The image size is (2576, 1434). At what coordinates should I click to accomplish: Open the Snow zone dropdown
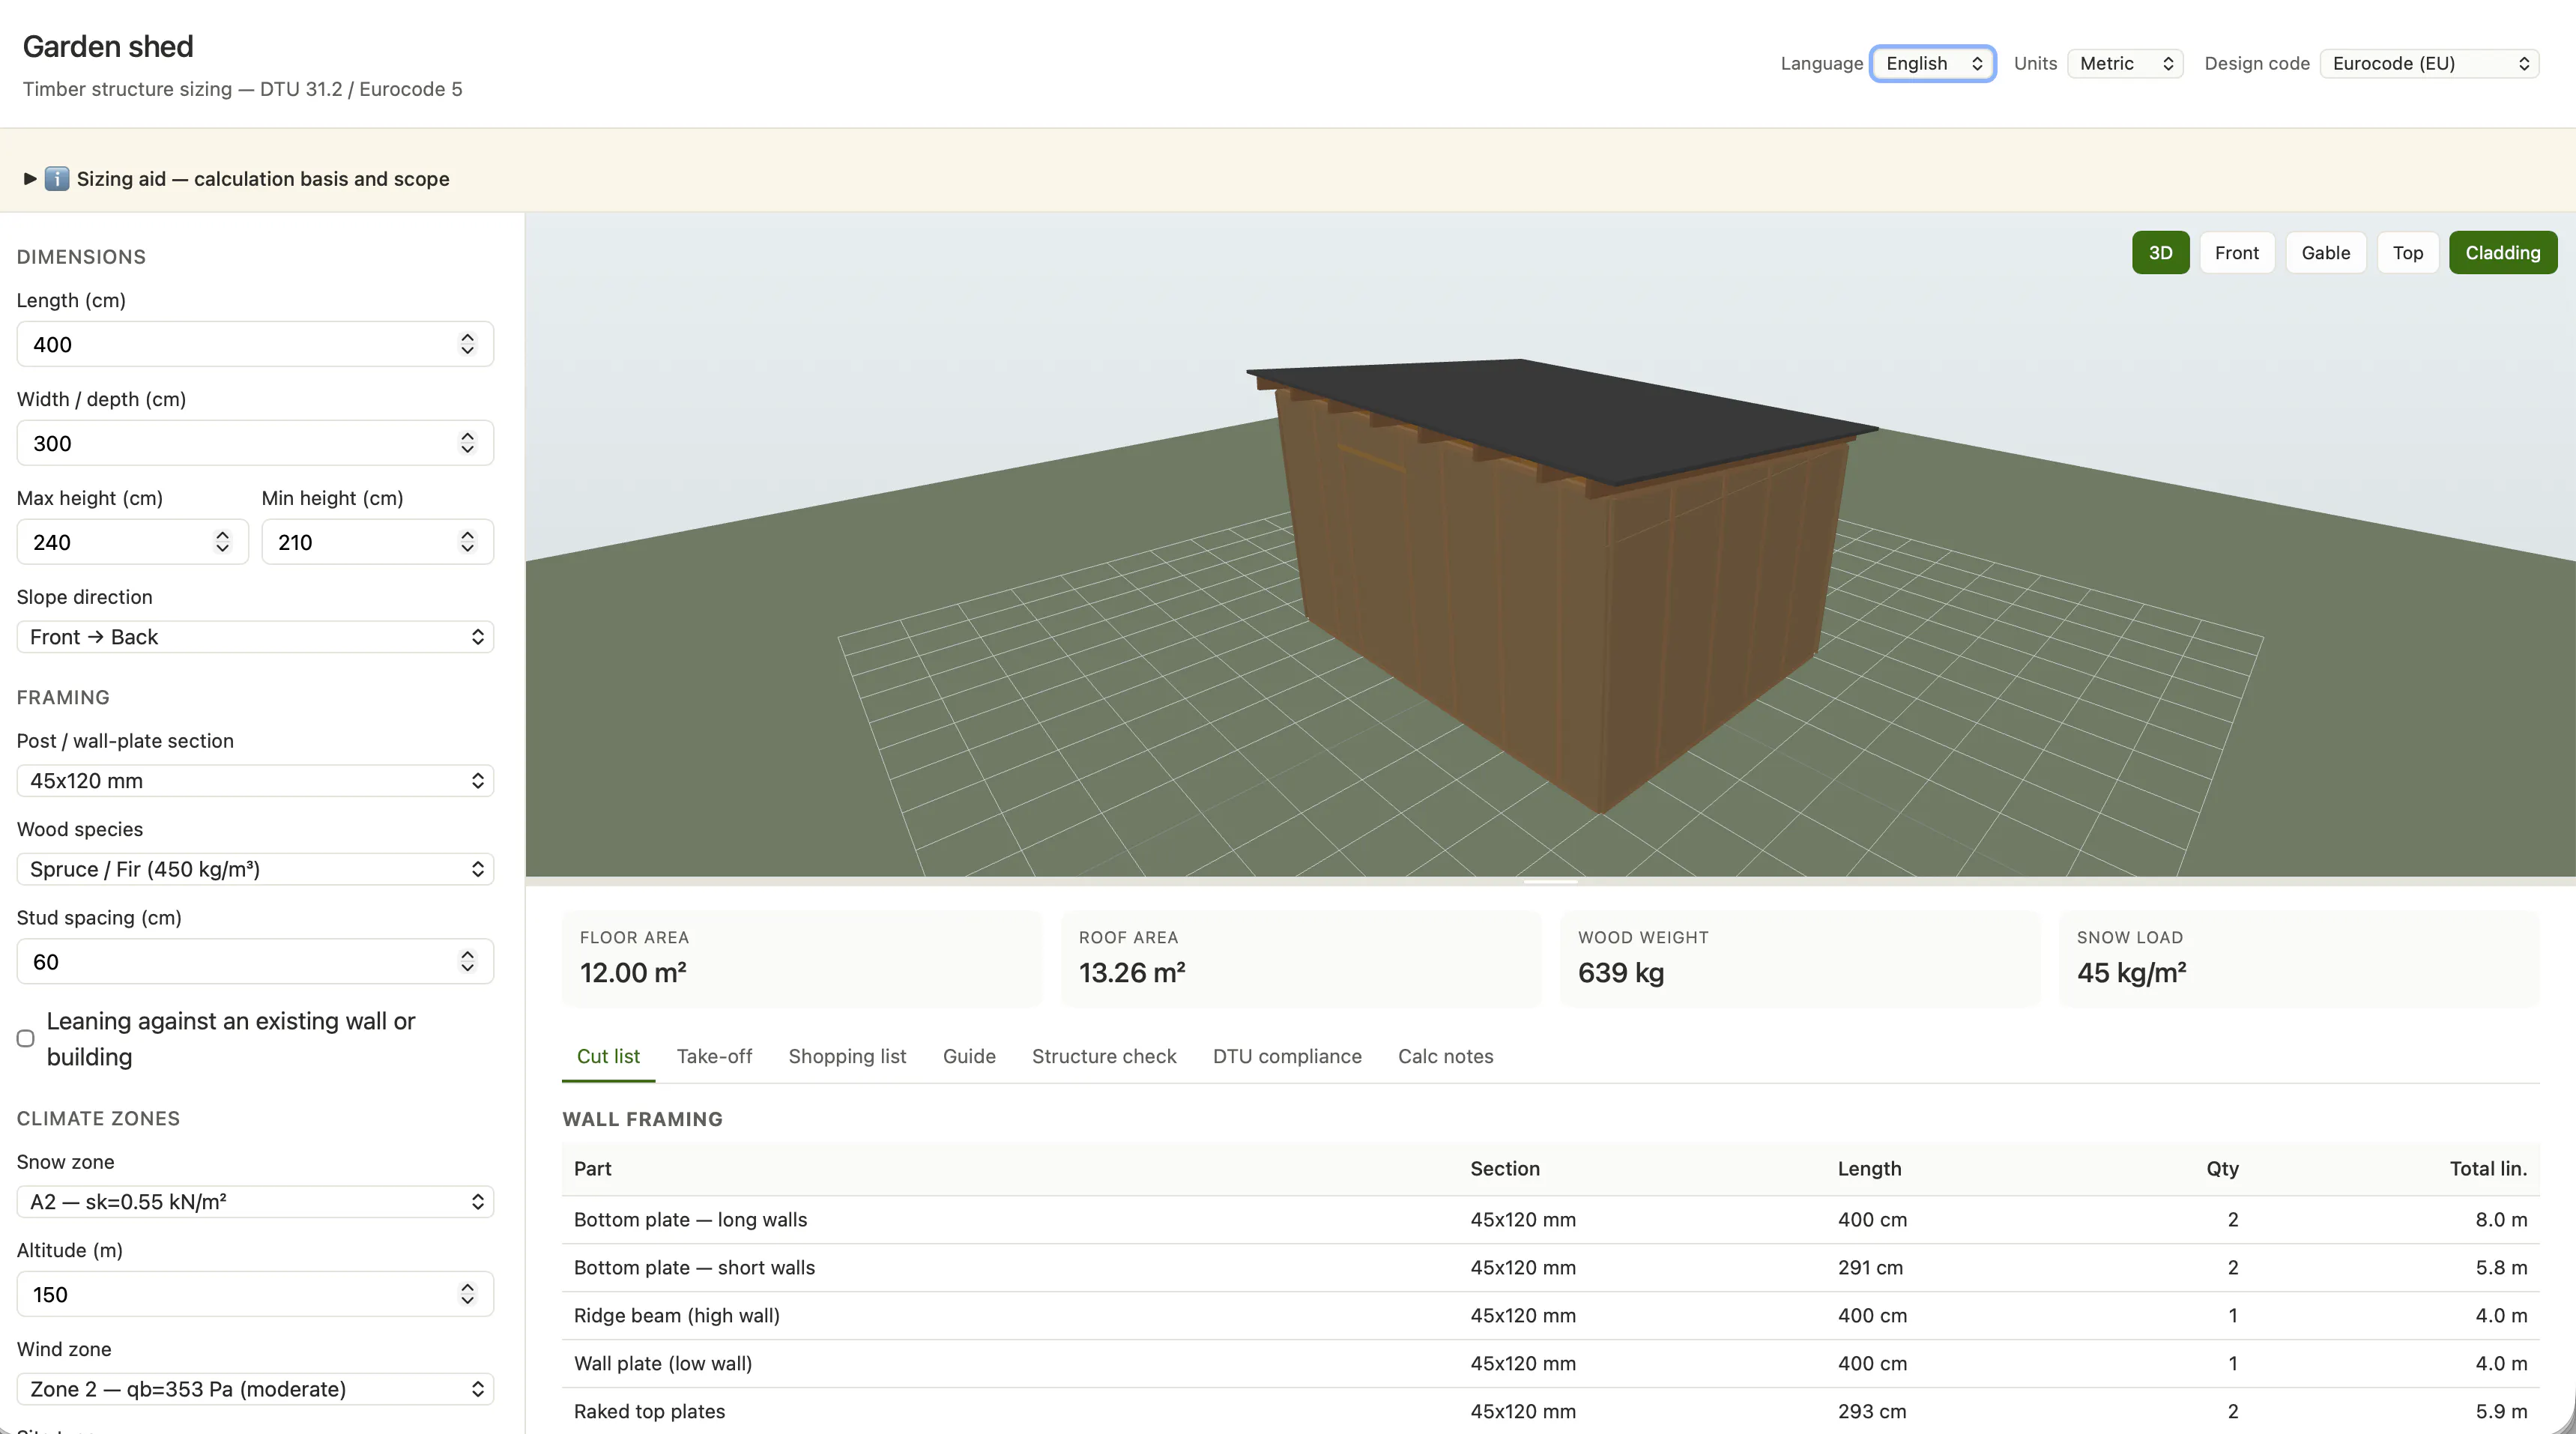coord(255,1202)
